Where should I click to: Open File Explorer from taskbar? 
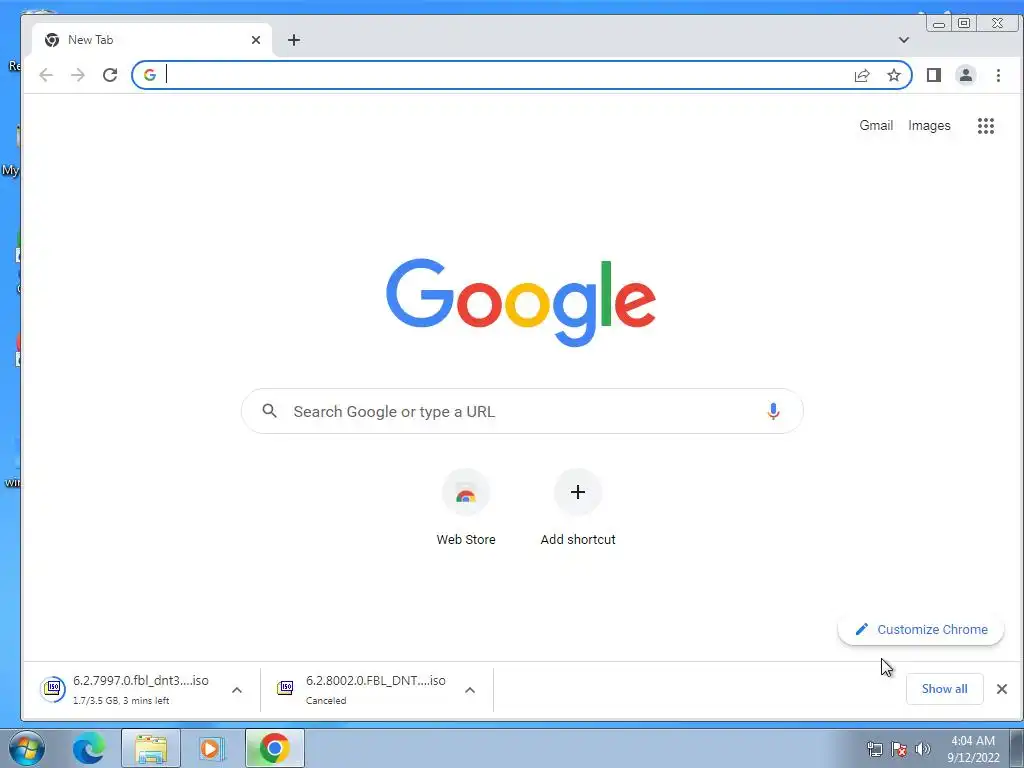151,748
